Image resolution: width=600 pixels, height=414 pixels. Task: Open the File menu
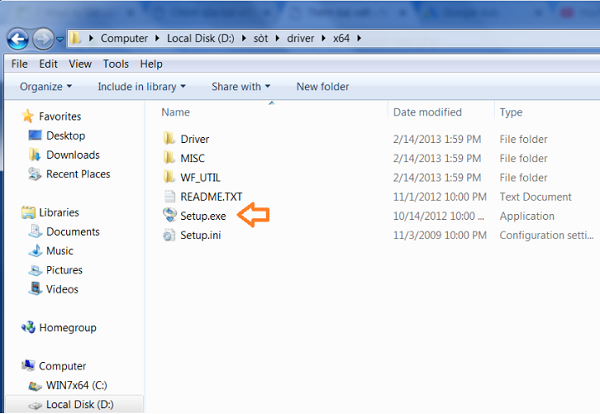19,64
